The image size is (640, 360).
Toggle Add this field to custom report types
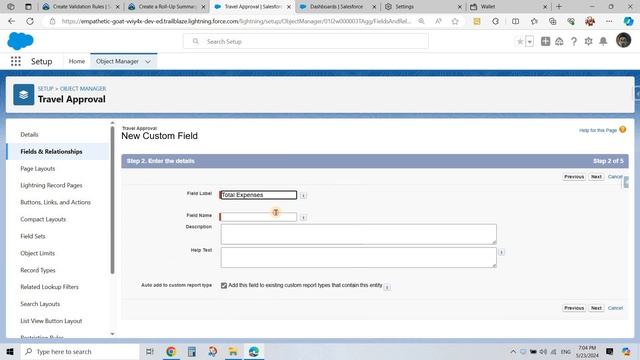point(224,286)
